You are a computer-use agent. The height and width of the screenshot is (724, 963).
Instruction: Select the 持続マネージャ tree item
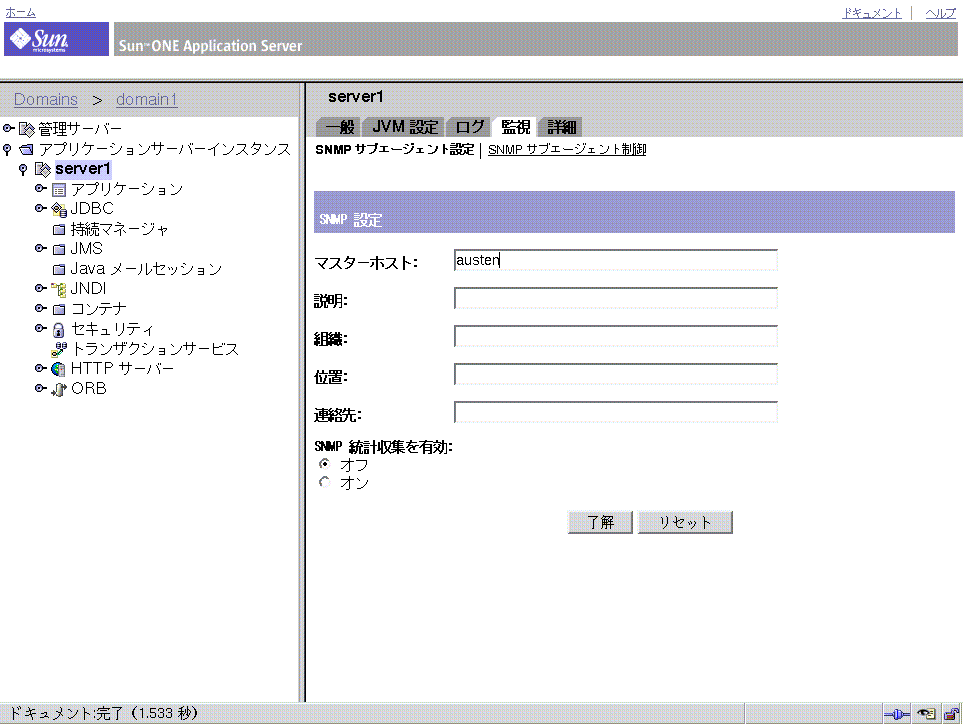[x=119, y=230]
